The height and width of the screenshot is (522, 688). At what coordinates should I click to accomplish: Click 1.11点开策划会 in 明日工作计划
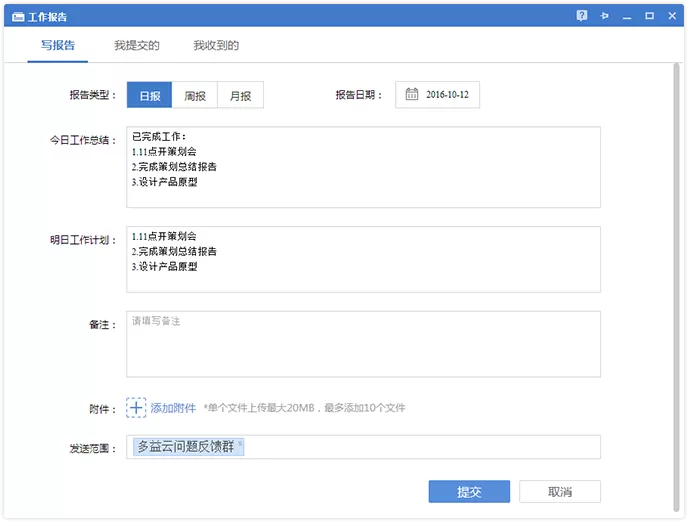(164, 236)
